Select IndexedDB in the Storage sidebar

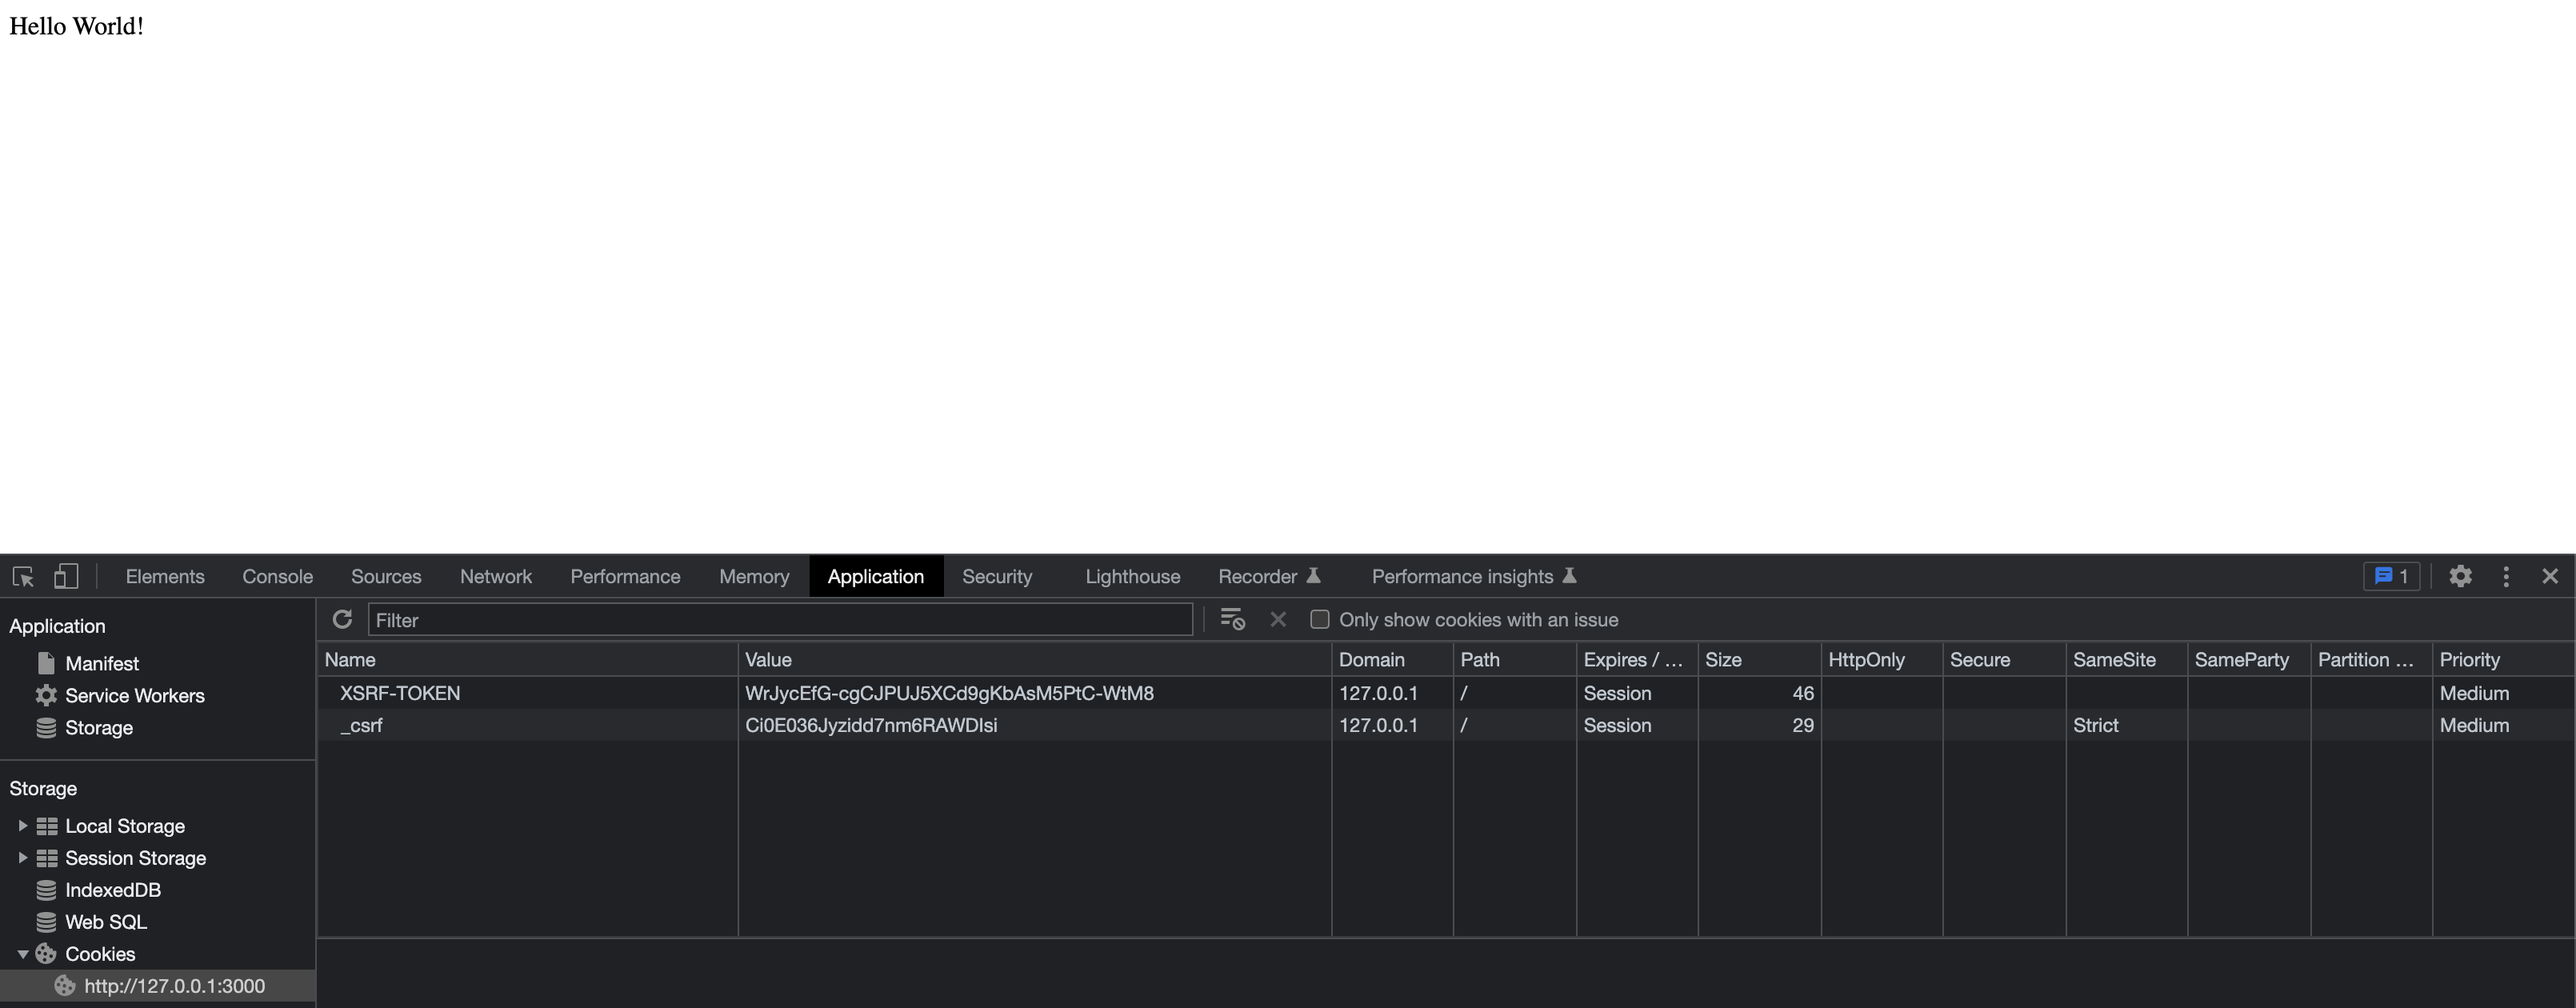tap(113, 889)
